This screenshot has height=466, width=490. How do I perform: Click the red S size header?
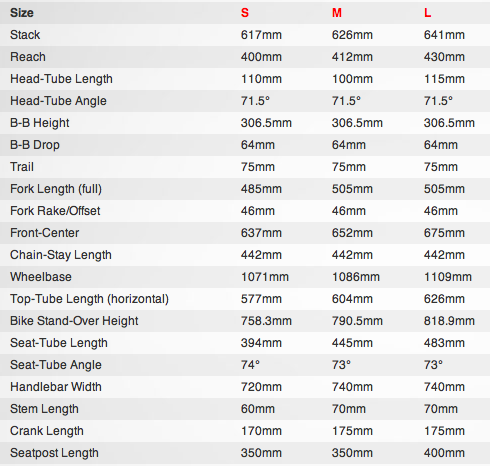point(245,13)
